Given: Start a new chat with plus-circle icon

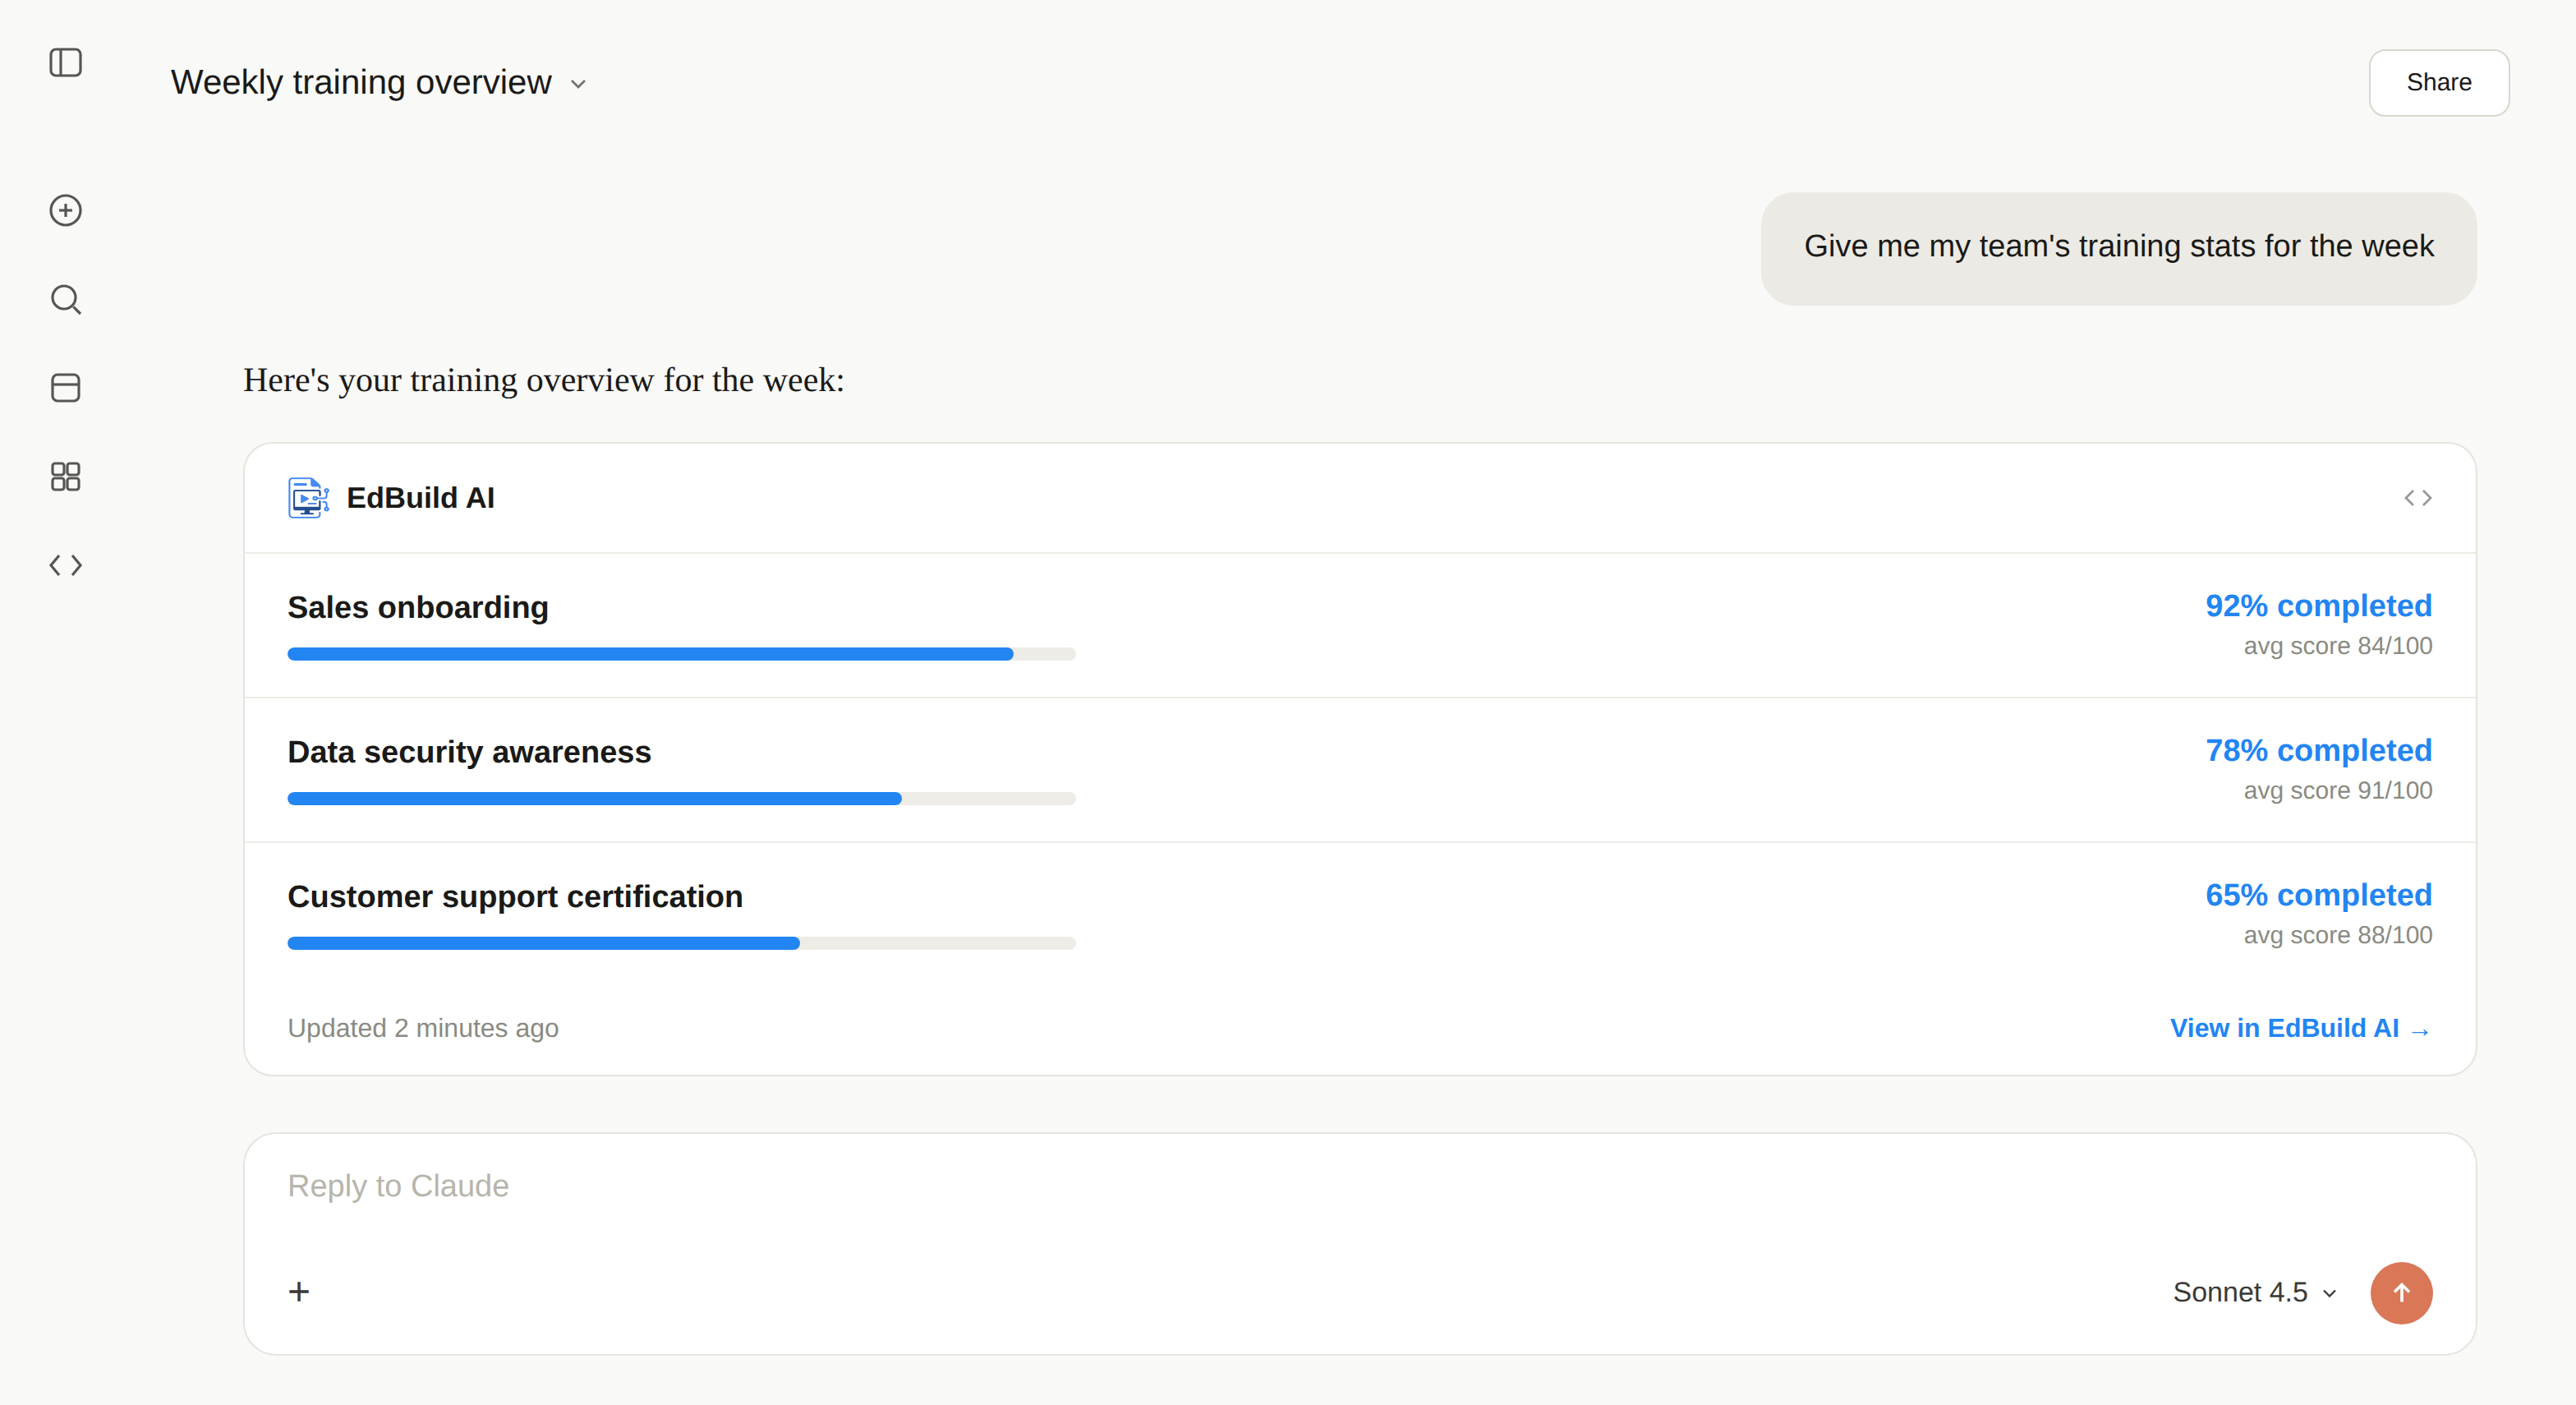Looking at the screenshot, I should click(65, 210).
